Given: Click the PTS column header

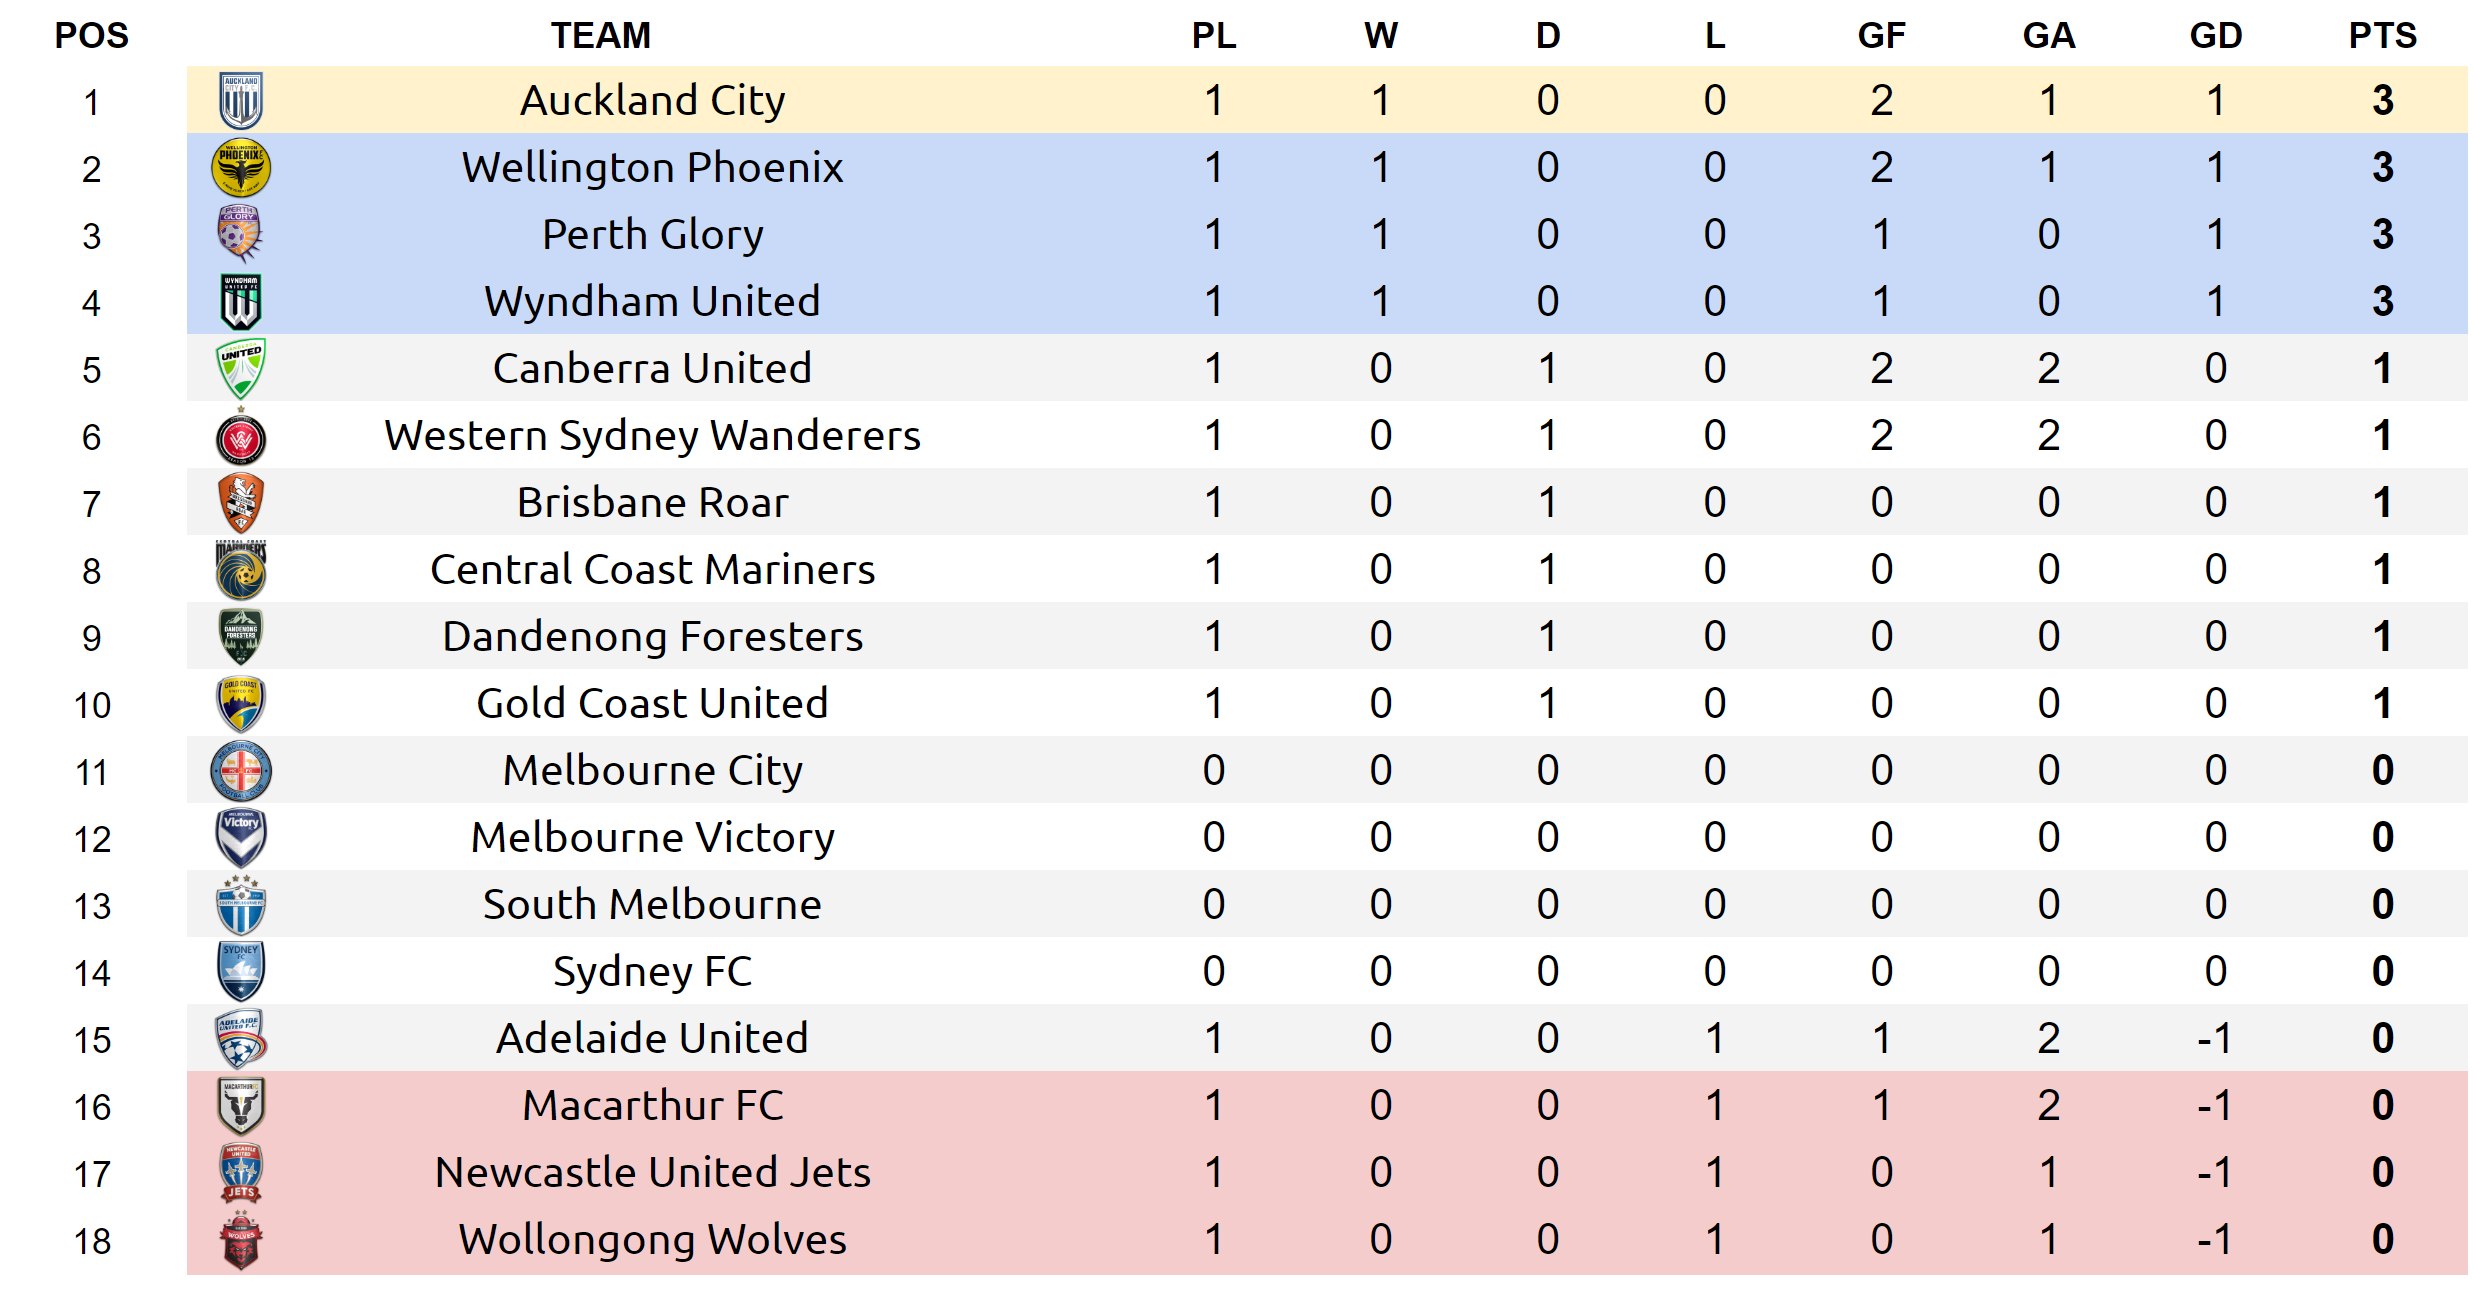Looking at the screenshot, I should click(2382, 36).
